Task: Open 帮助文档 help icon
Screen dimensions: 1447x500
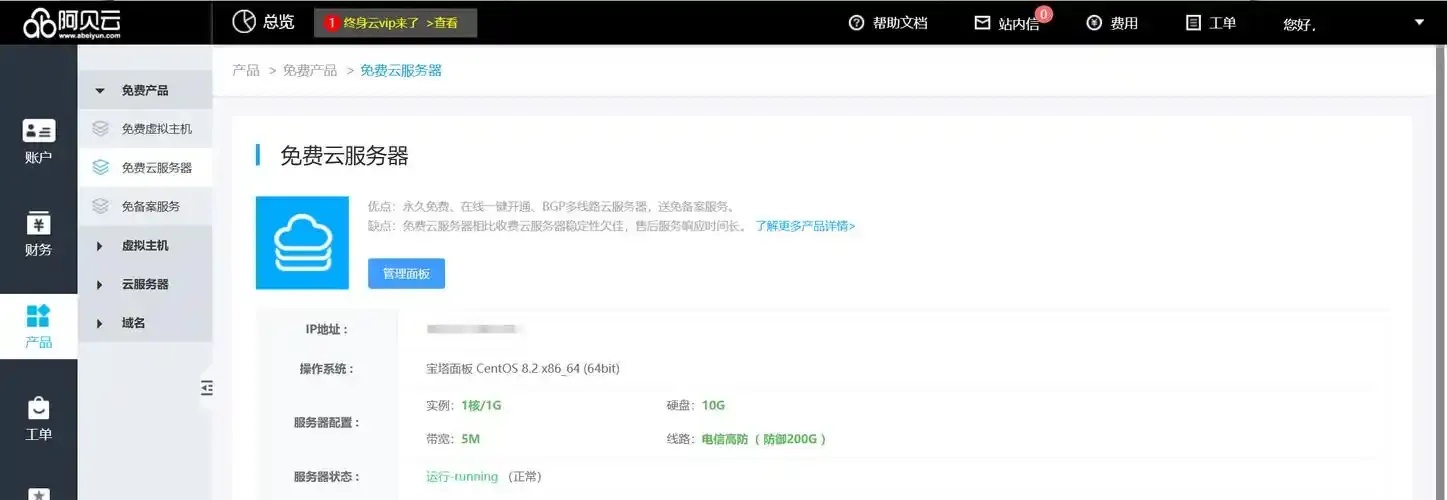Action: tap(856, 22)
